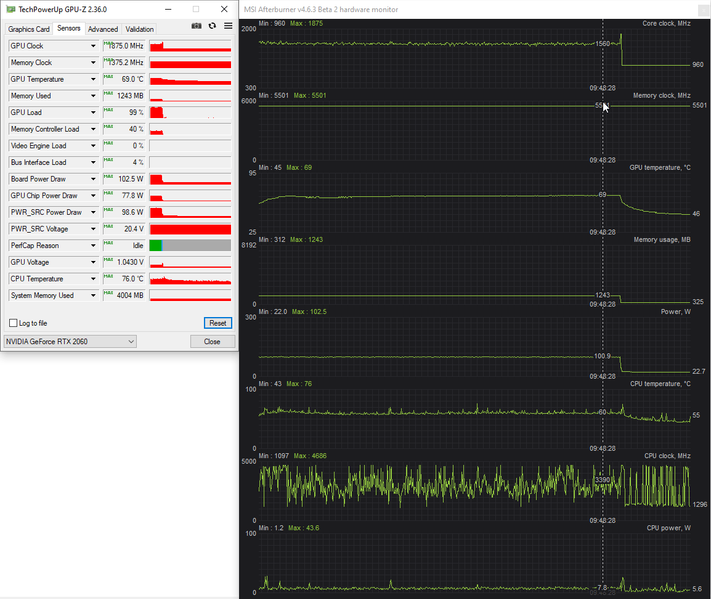Click the MSI Afterburner hardware monitor title bar
This screenshot has width=711, height=599.
point(475,9)
